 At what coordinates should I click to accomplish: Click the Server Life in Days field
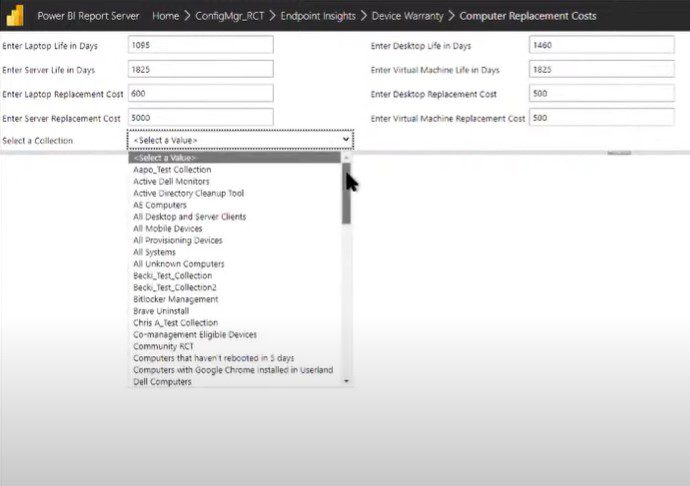201,69
